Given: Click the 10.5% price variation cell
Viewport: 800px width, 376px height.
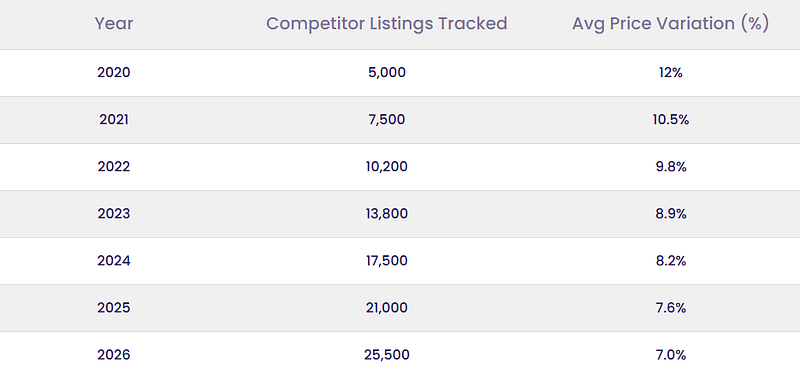Looking at the screenshot, I should 670,119.
